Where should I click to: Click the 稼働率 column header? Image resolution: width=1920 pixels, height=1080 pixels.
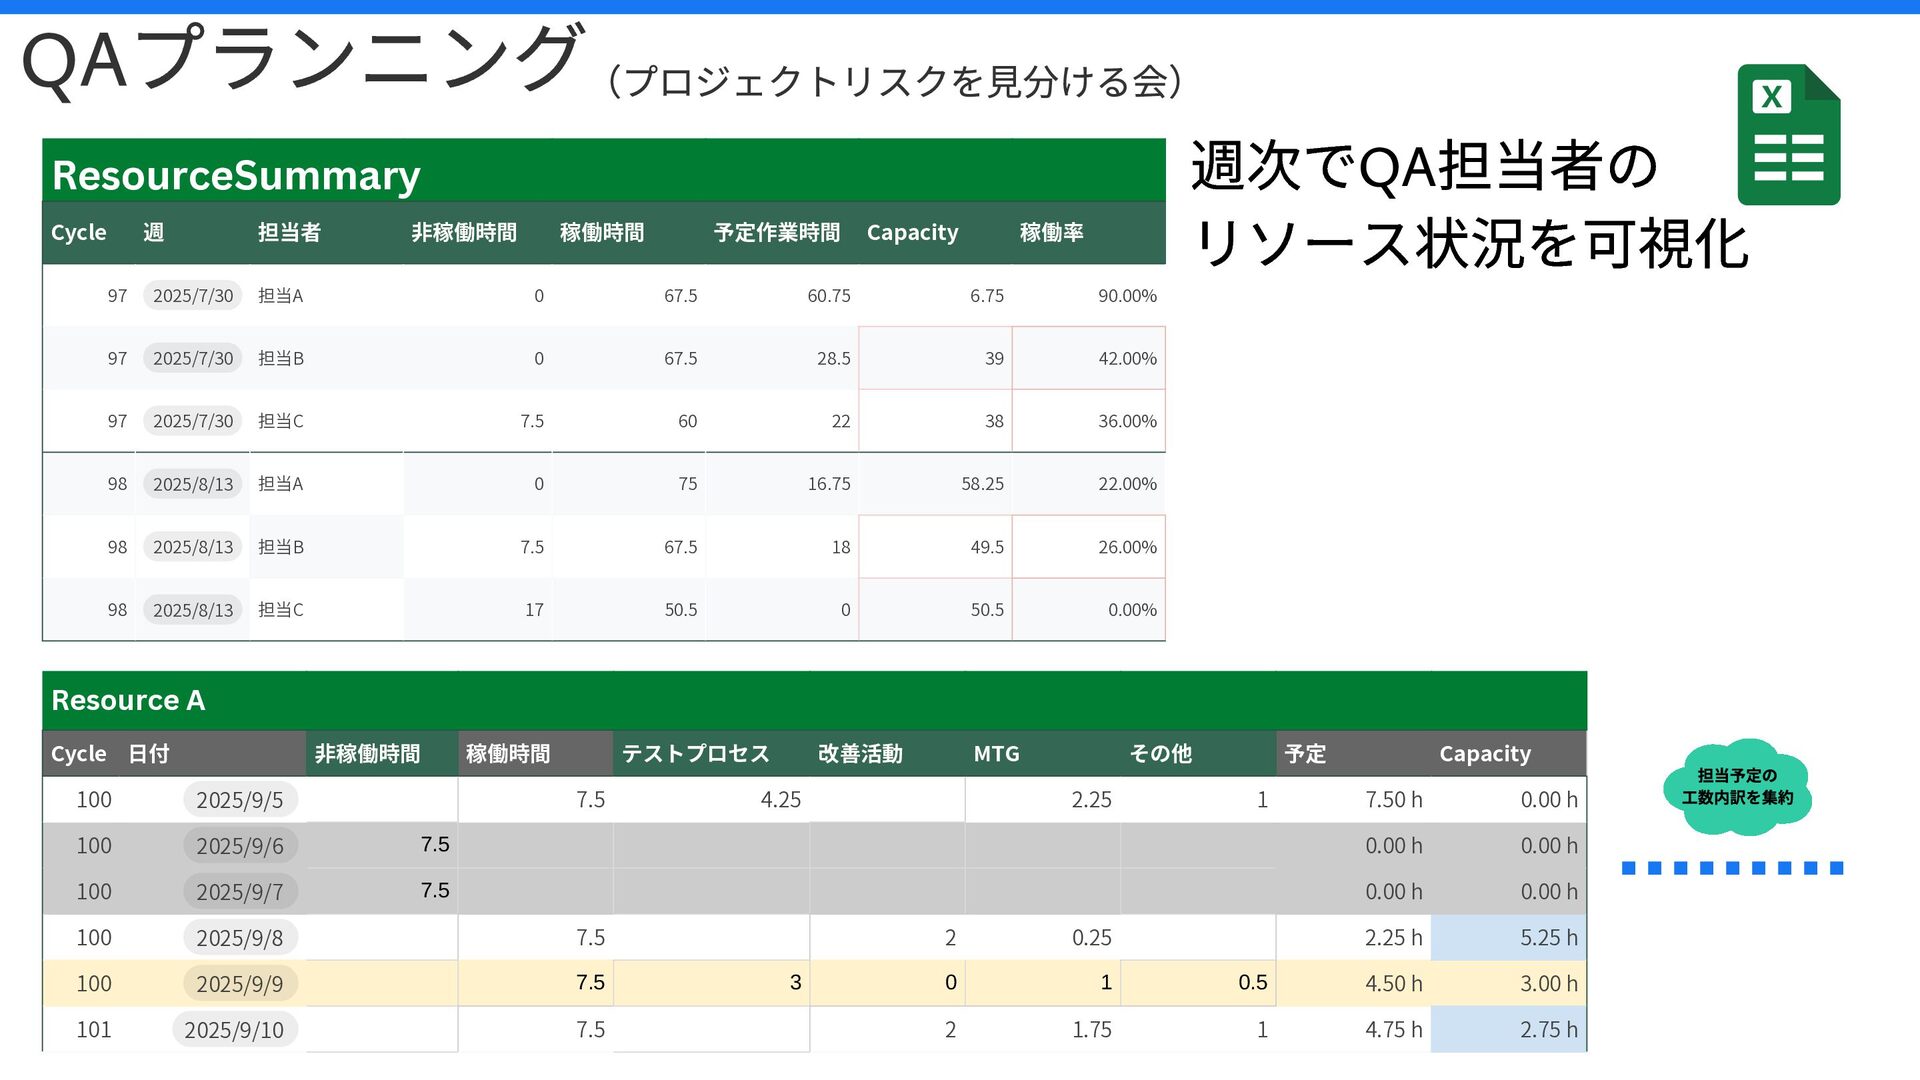coord(1051,232)
